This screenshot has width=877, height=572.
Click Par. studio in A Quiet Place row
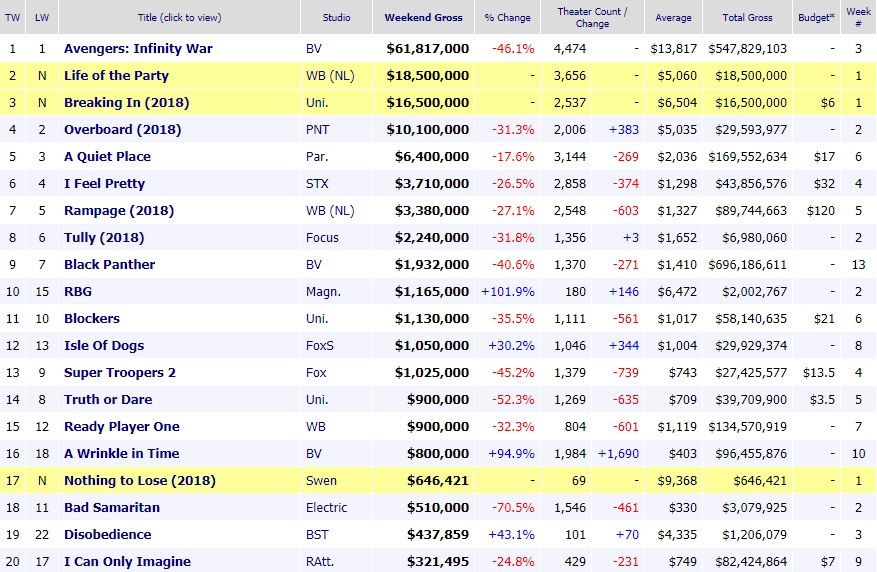pyautogui.click(x=317, y=157)
